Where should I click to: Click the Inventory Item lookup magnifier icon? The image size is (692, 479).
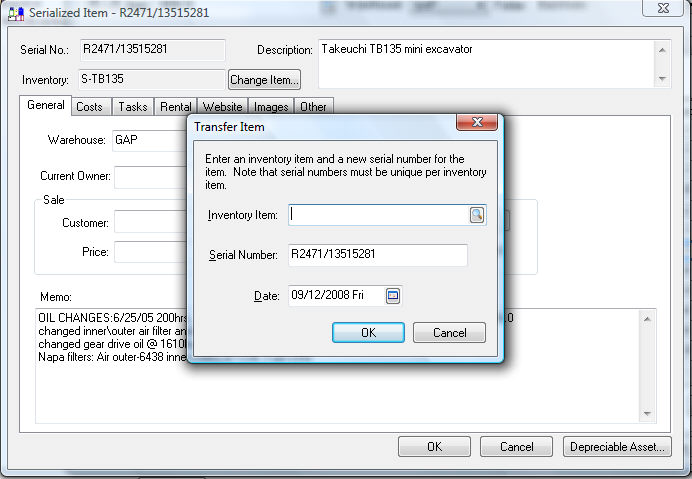[477, 215]
